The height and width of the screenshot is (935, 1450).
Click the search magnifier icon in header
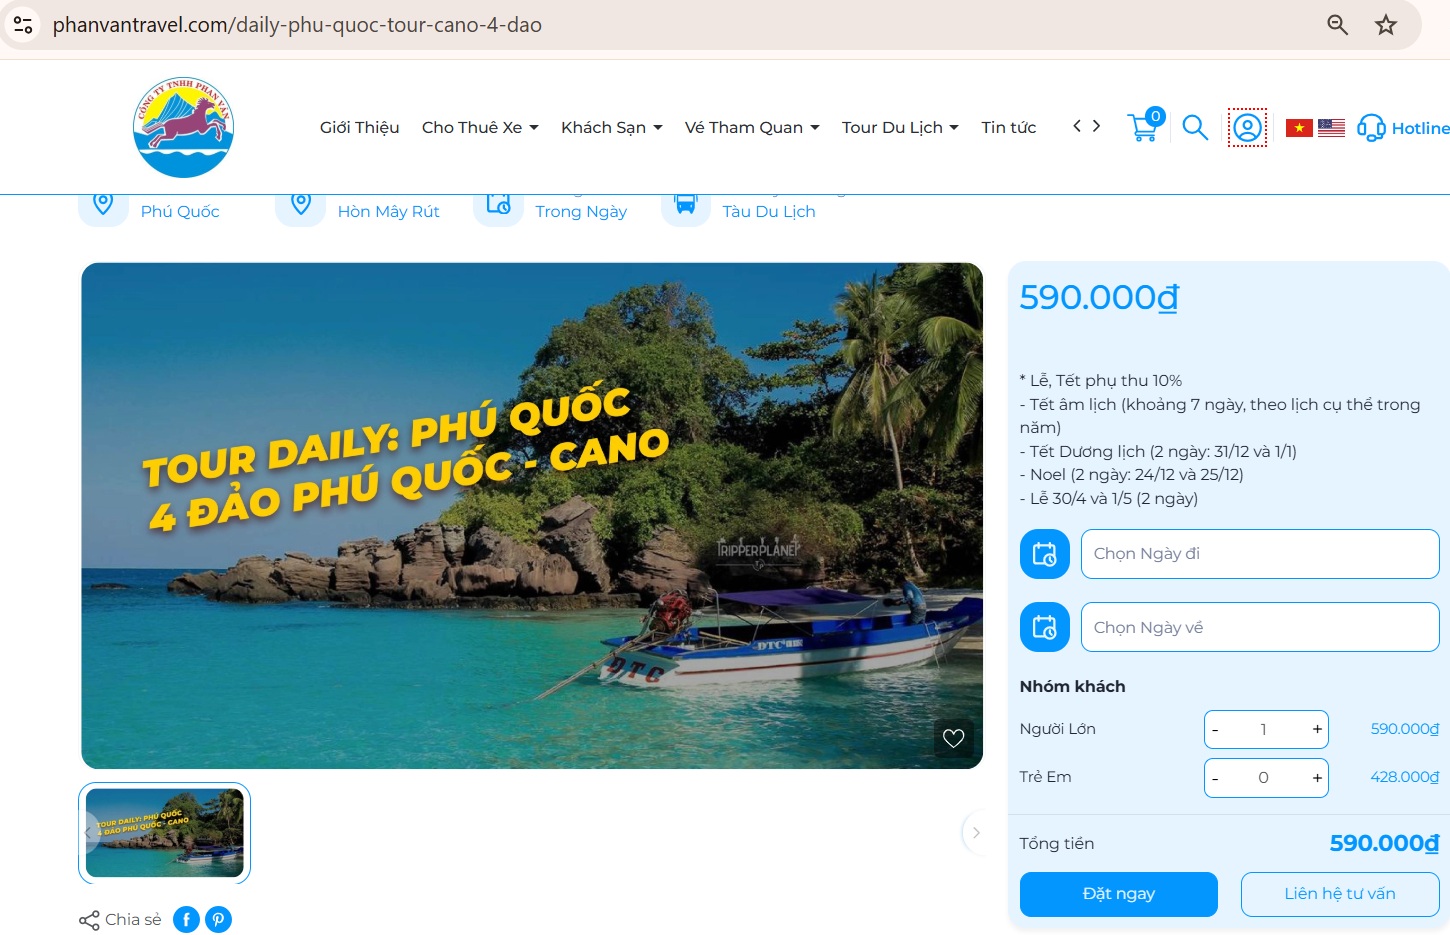coord(1195,127)
